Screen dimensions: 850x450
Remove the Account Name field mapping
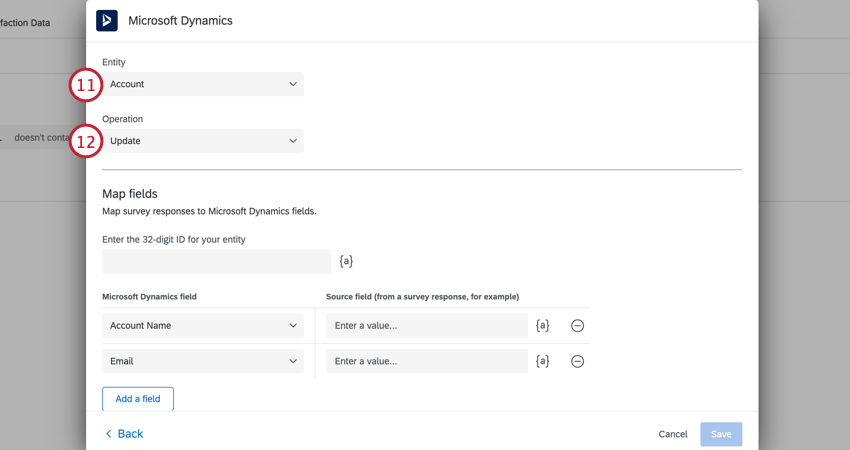pyautogui.click(x=577, y=326)
